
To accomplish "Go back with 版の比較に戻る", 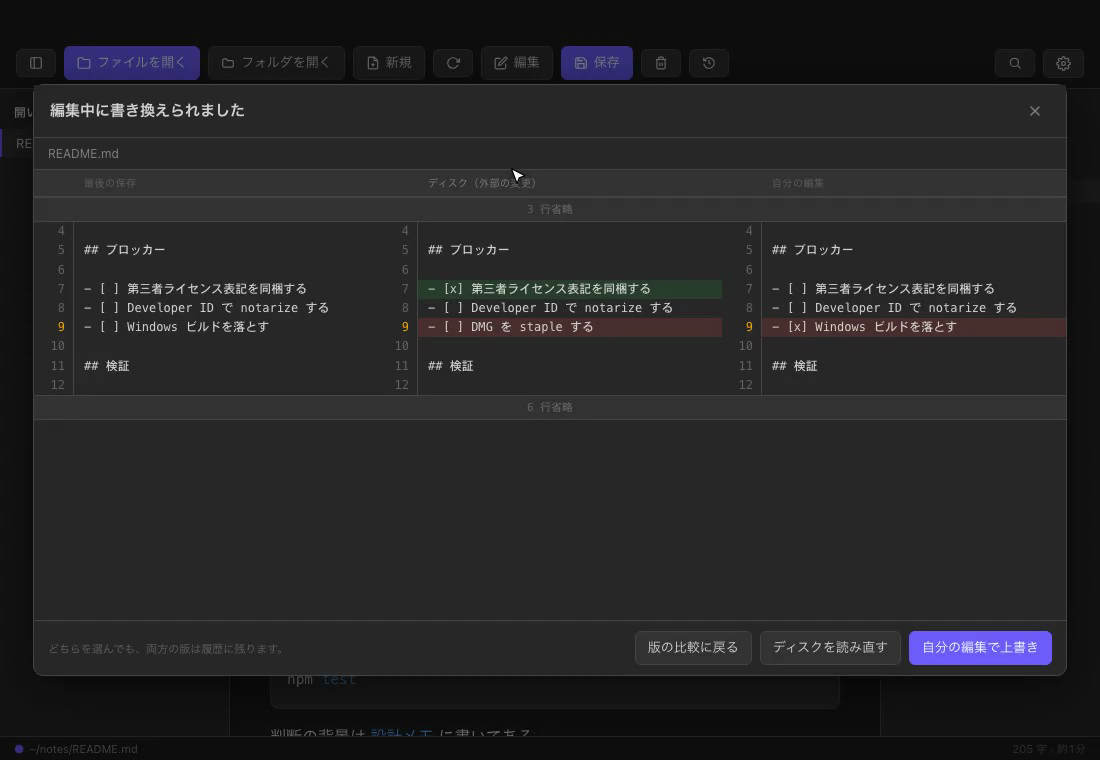I will pyautogui.click(x=693, y=648).
